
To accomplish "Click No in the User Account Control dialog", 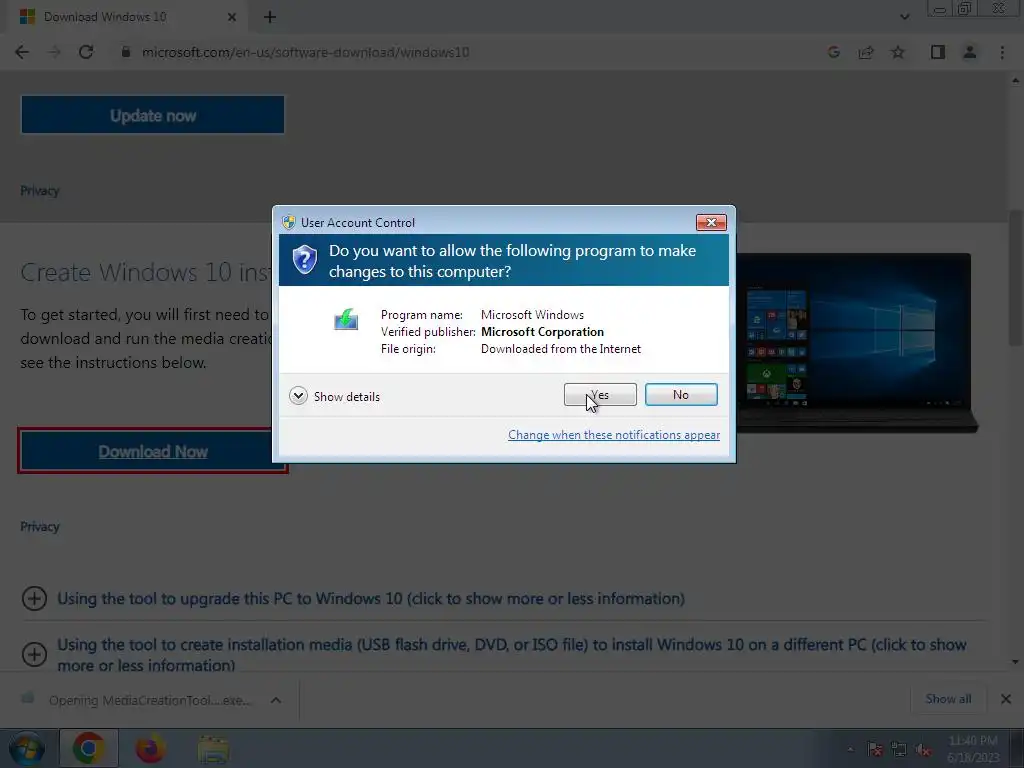I will coord(680,394).
